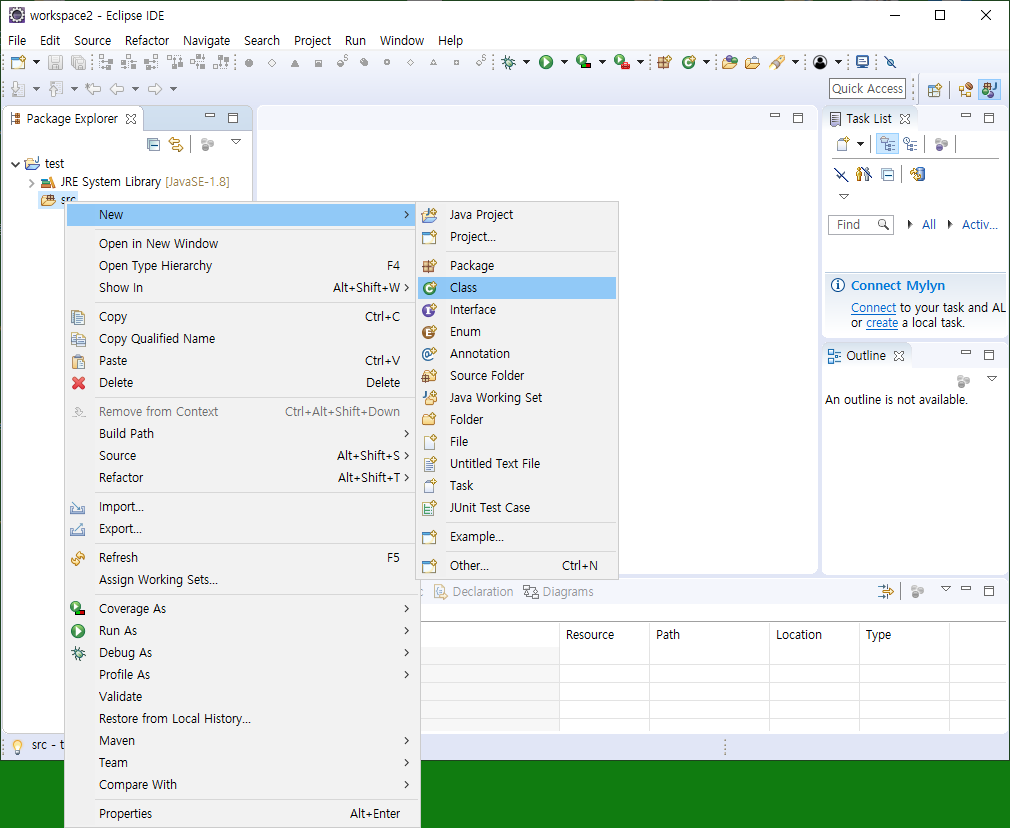This screenshot has height=828, width=1010.
Task: Select Open Type Hierarchy
Action: pyautogui.click(x=243, y=266)
